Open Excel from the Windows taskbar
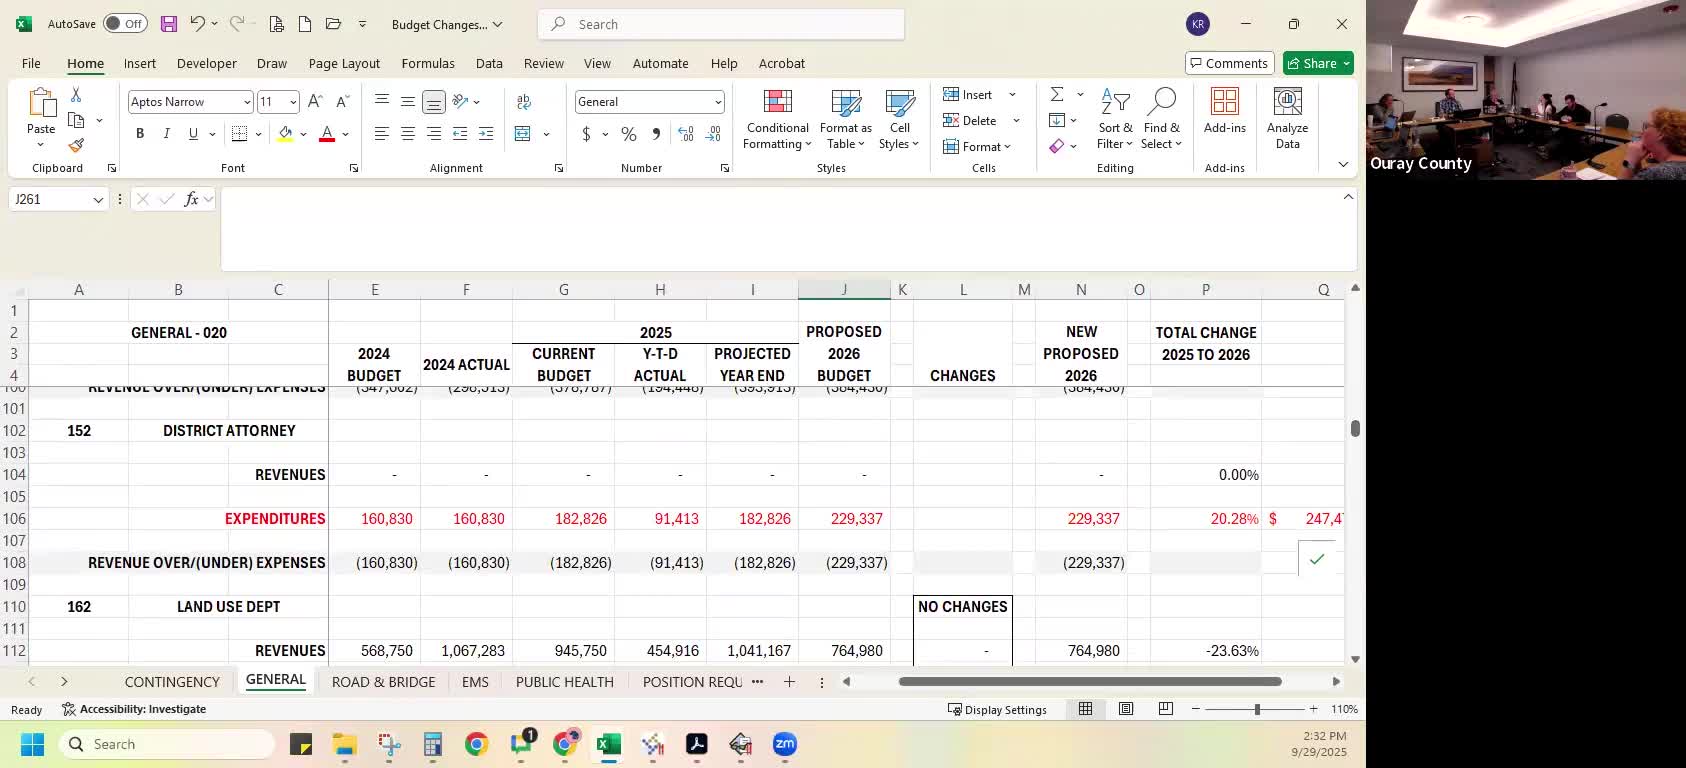Image resolution: width=1686 pixels, height=768 pixels. point(608,744)
